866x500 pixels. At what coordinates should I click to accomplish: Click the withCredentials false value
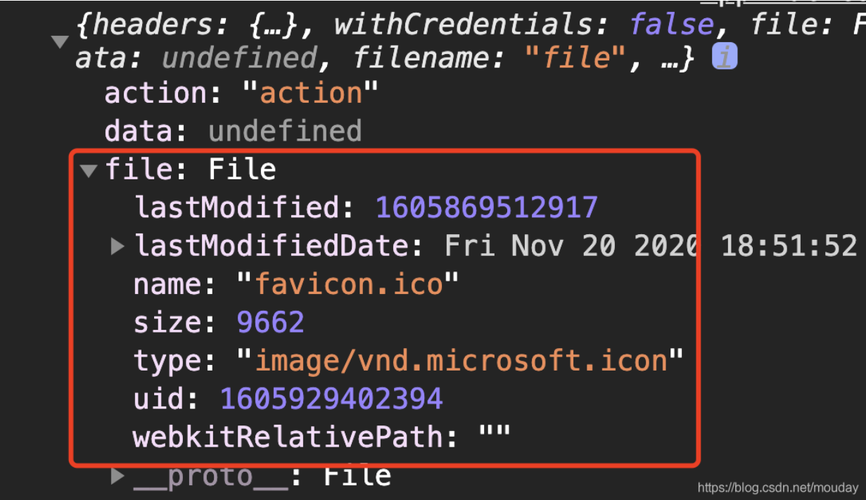click(672, 25)
